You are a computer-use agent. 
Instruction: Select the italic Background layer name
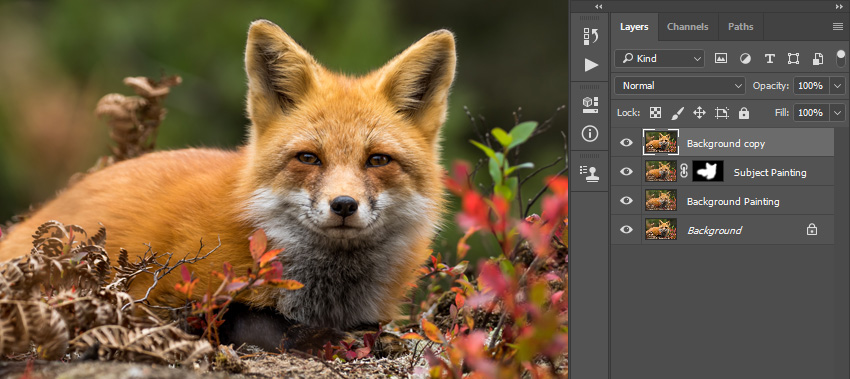[714, 230]
